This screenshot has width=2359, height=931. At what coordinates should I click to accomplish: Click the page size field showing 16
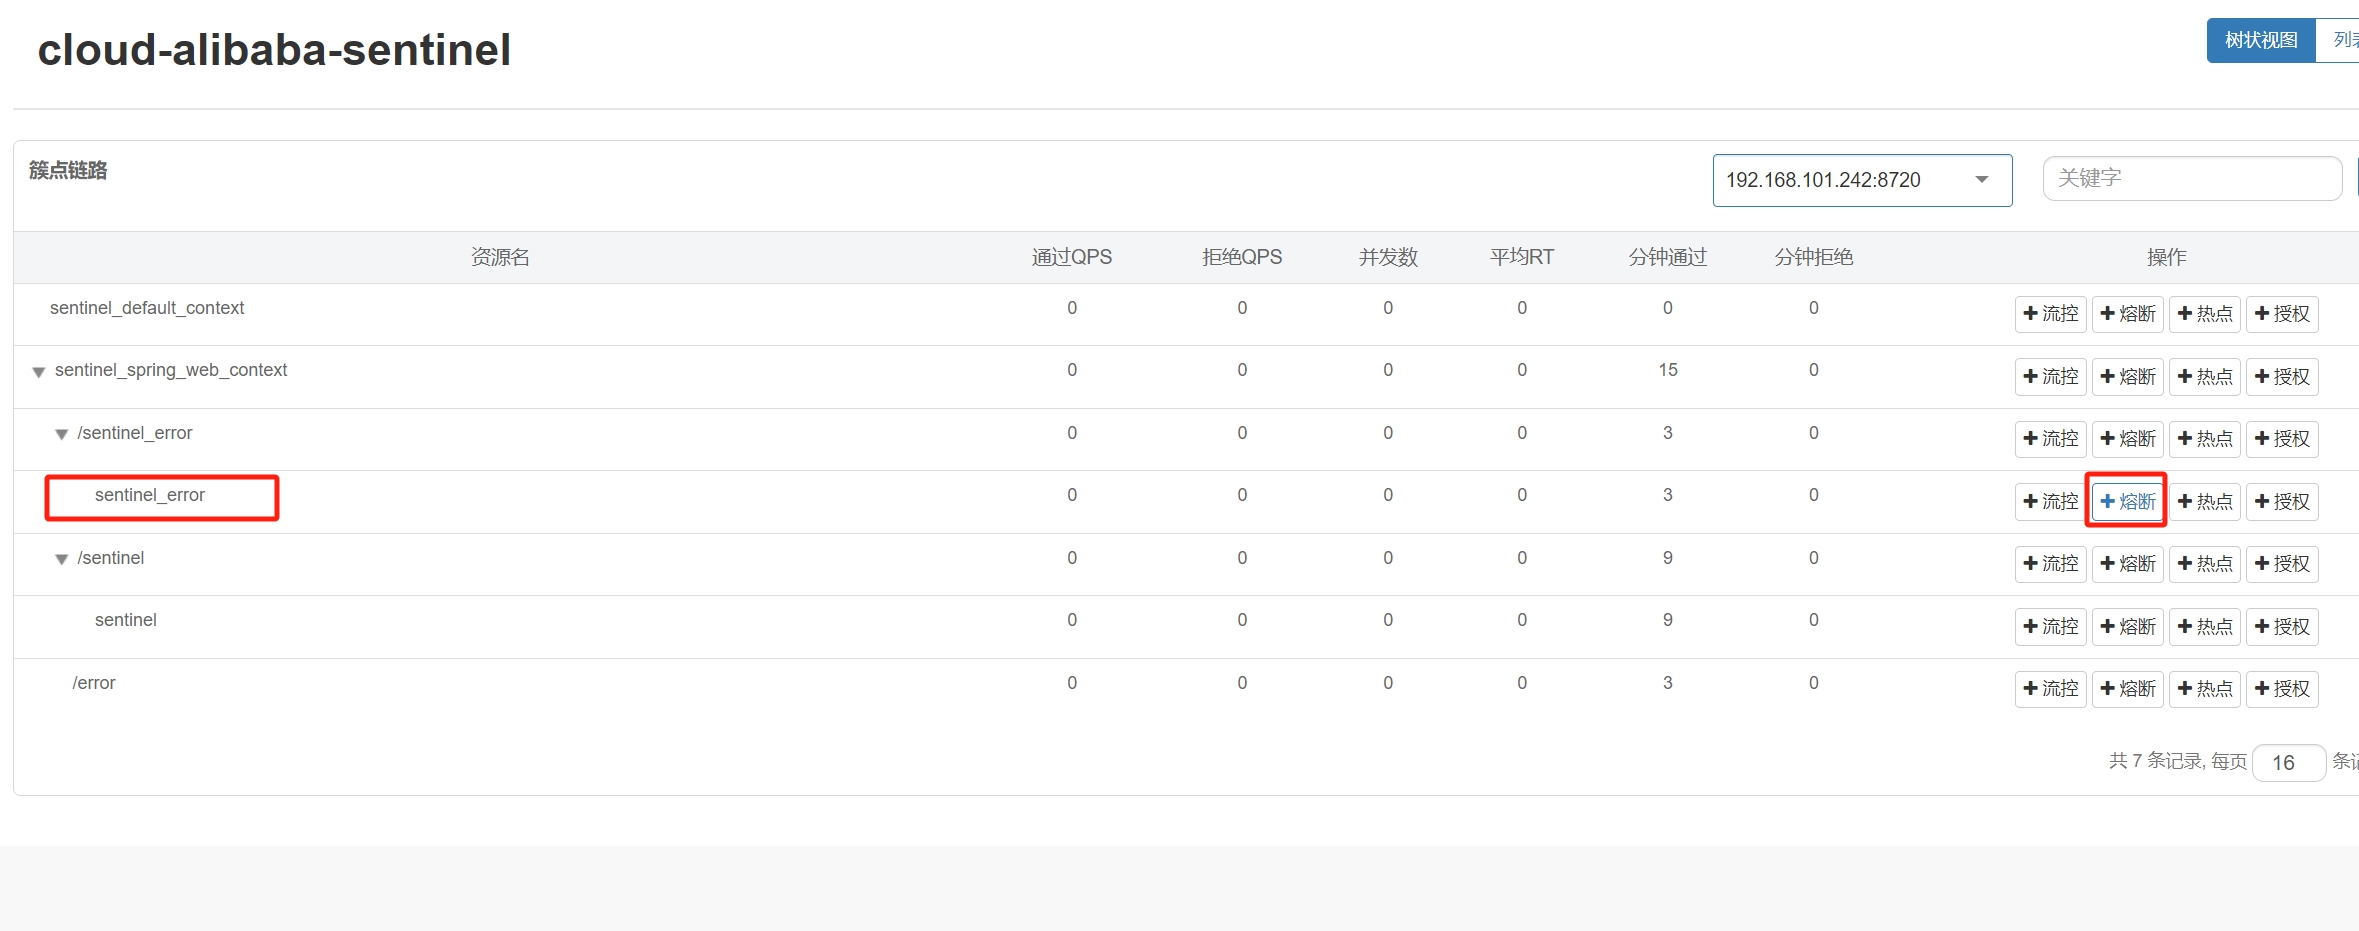click(x=2287, y=763)
